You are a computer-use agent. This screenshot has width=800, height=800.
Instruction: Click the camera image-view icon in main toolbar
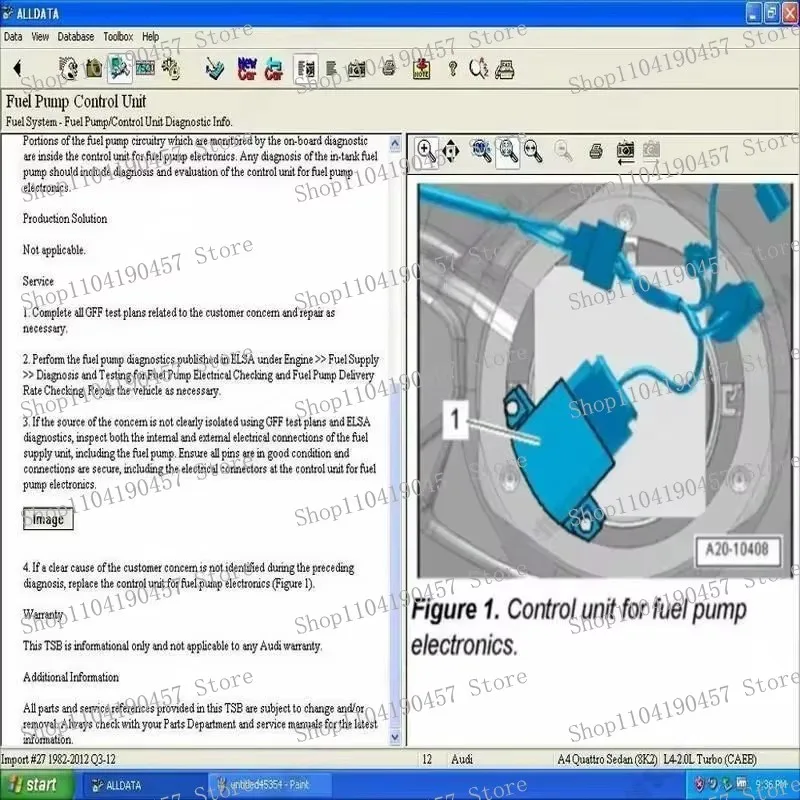click(x=357, y=69)
